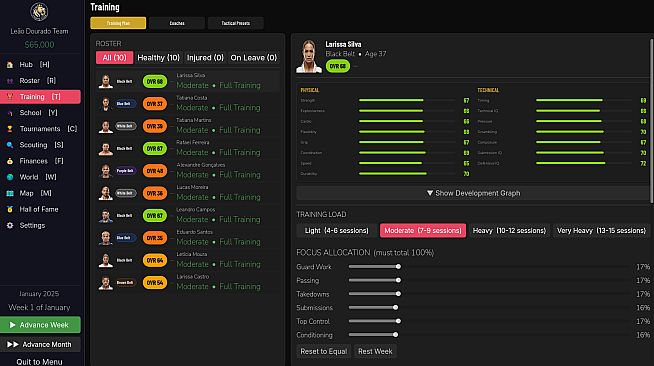This screenshot has height=366, width=654.
Task: Click Larissa Silva's large portrait
Action: pyautogui.click(x=309, y=56)
